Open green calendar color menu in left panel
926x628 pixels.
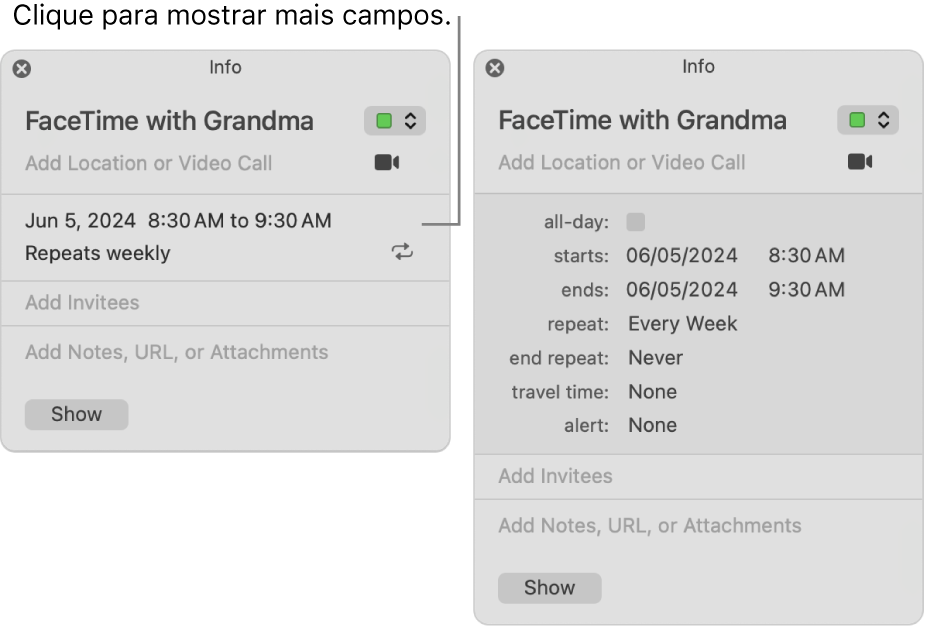point(395,122)
